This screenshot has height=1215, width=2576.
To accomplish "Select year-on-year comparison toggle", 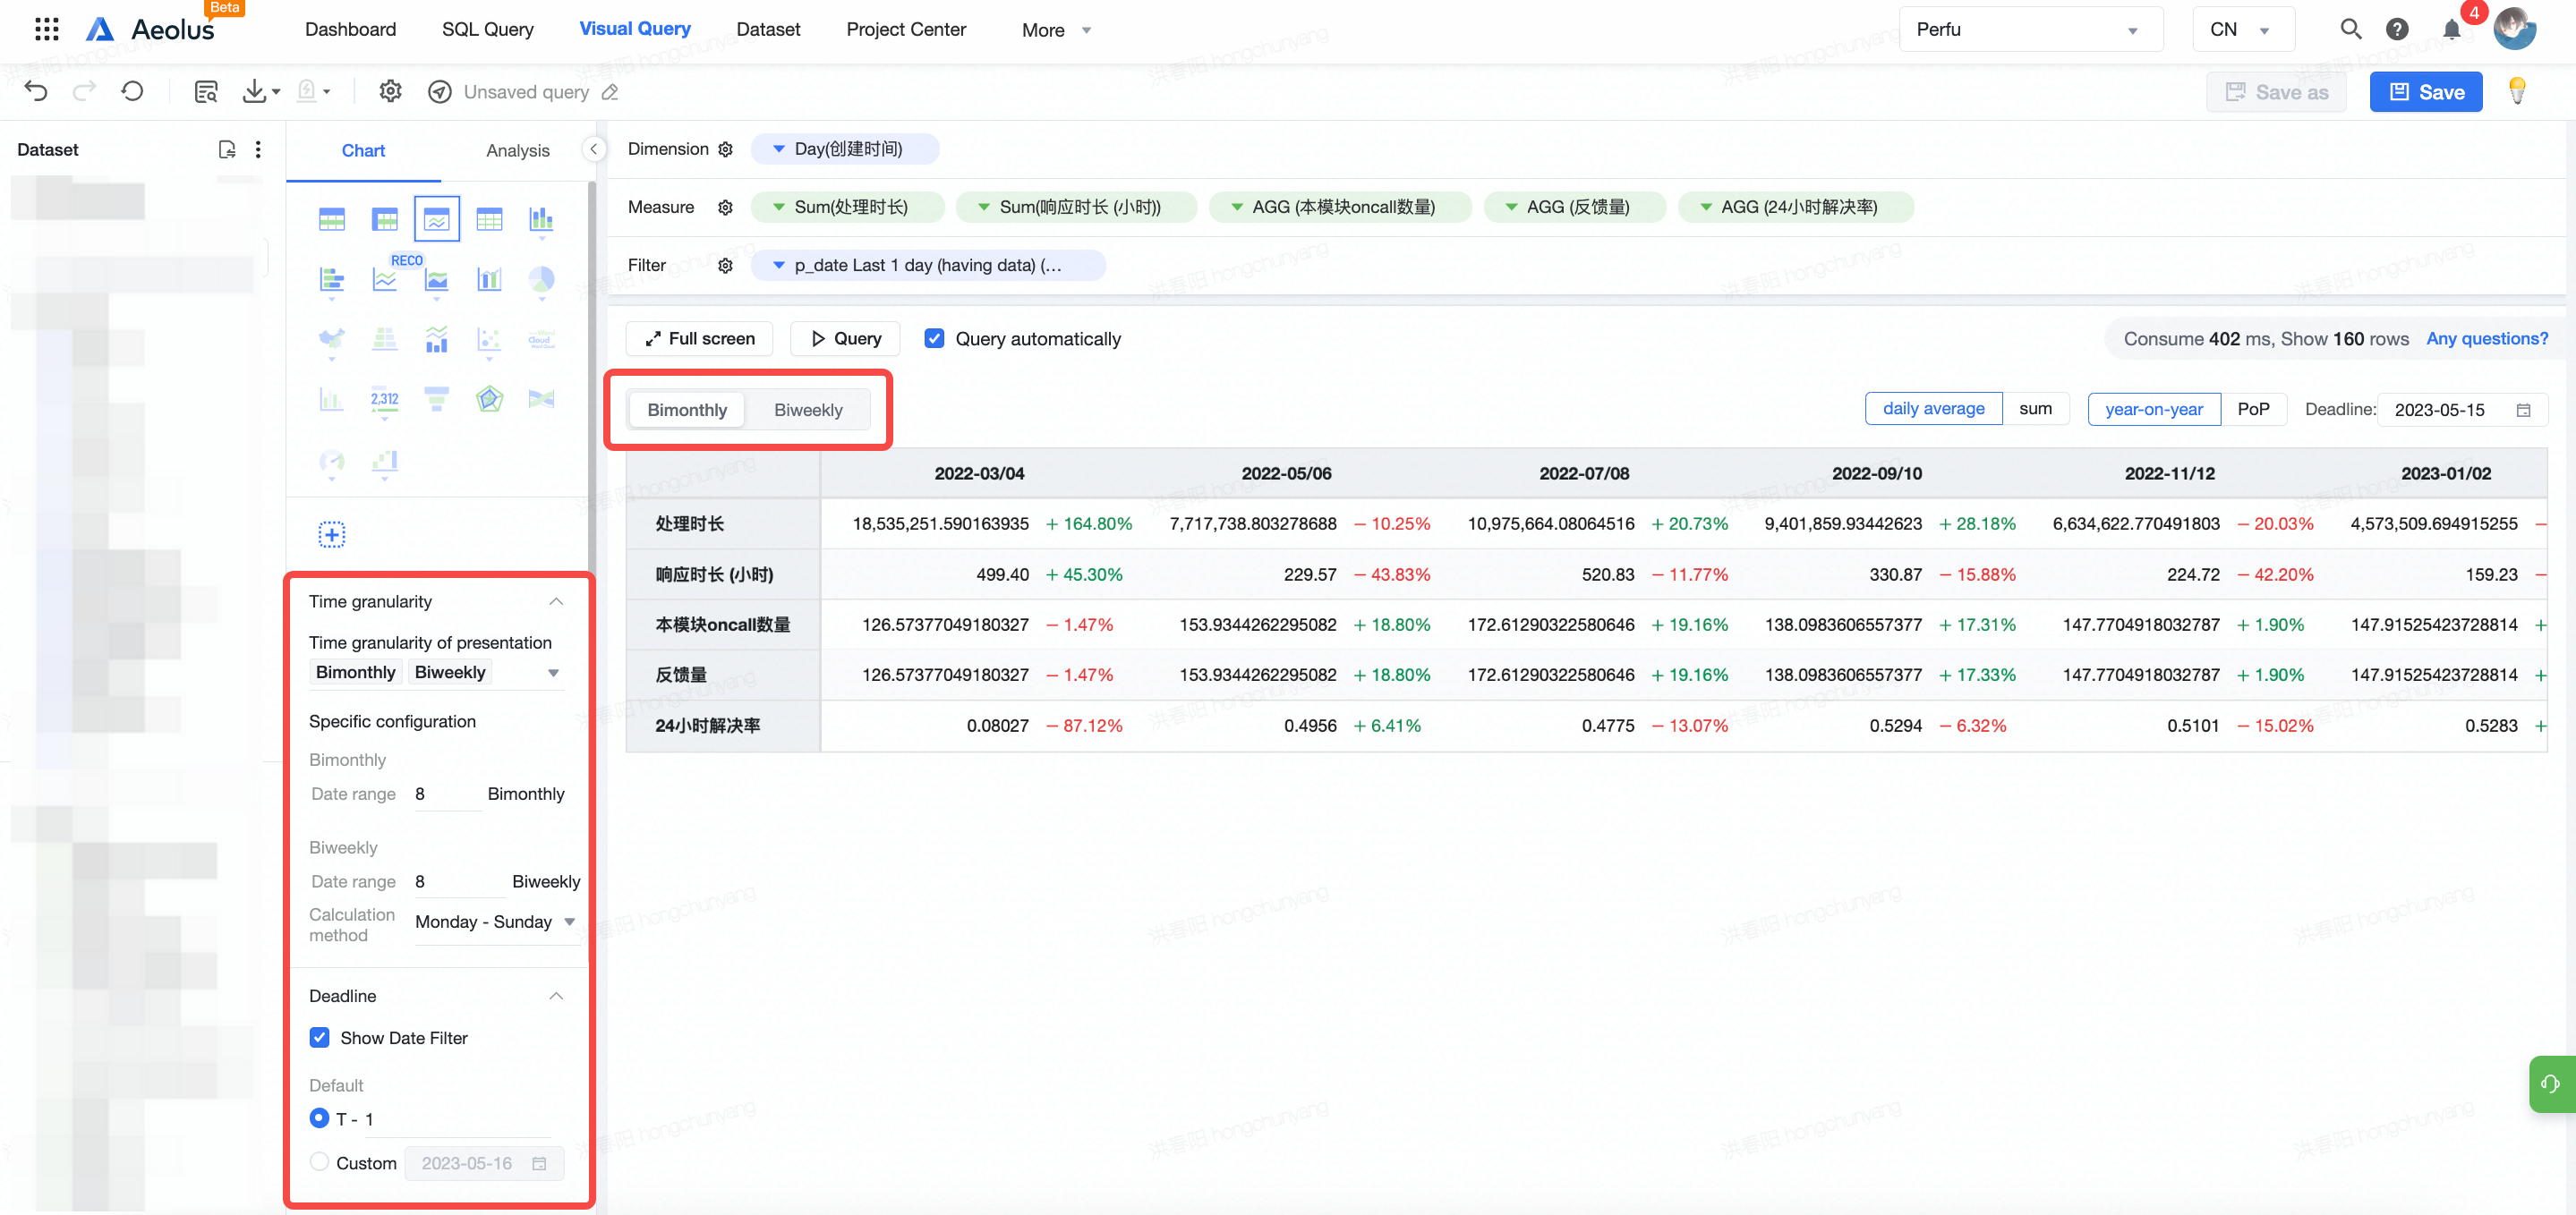I will (2154, 409).
